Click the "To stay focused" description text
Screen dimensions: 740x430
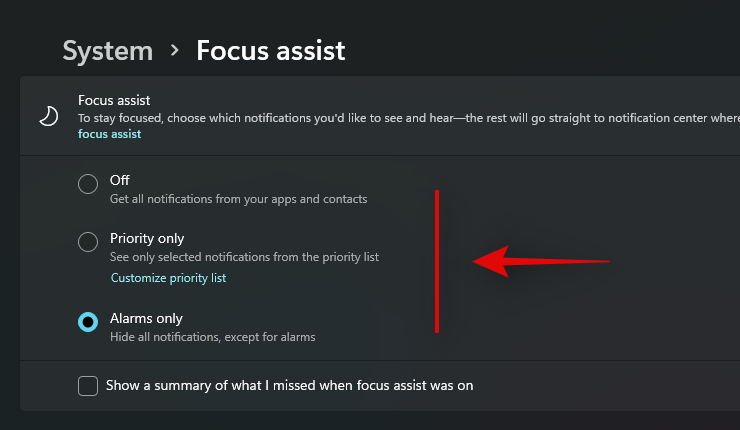400,117
